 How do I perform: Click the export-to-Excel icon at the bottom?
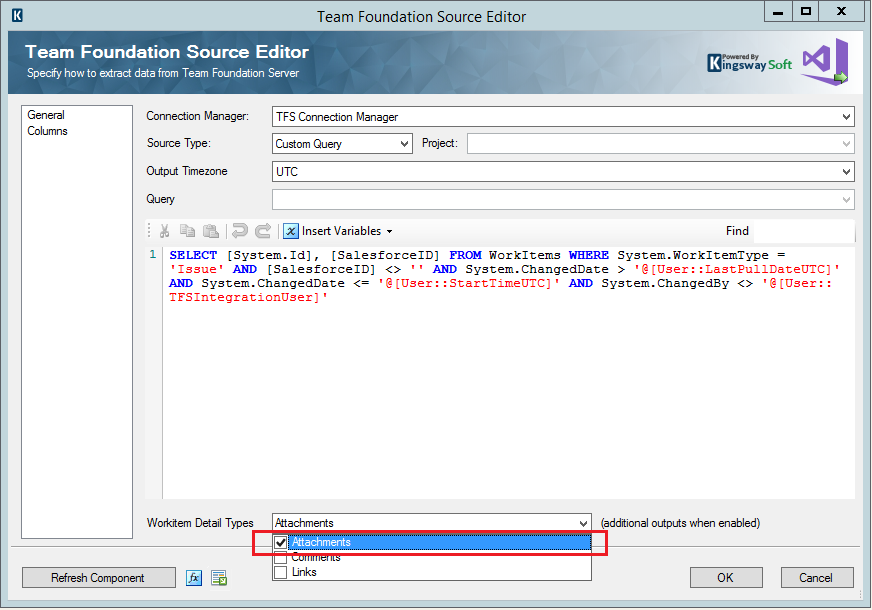218,577
